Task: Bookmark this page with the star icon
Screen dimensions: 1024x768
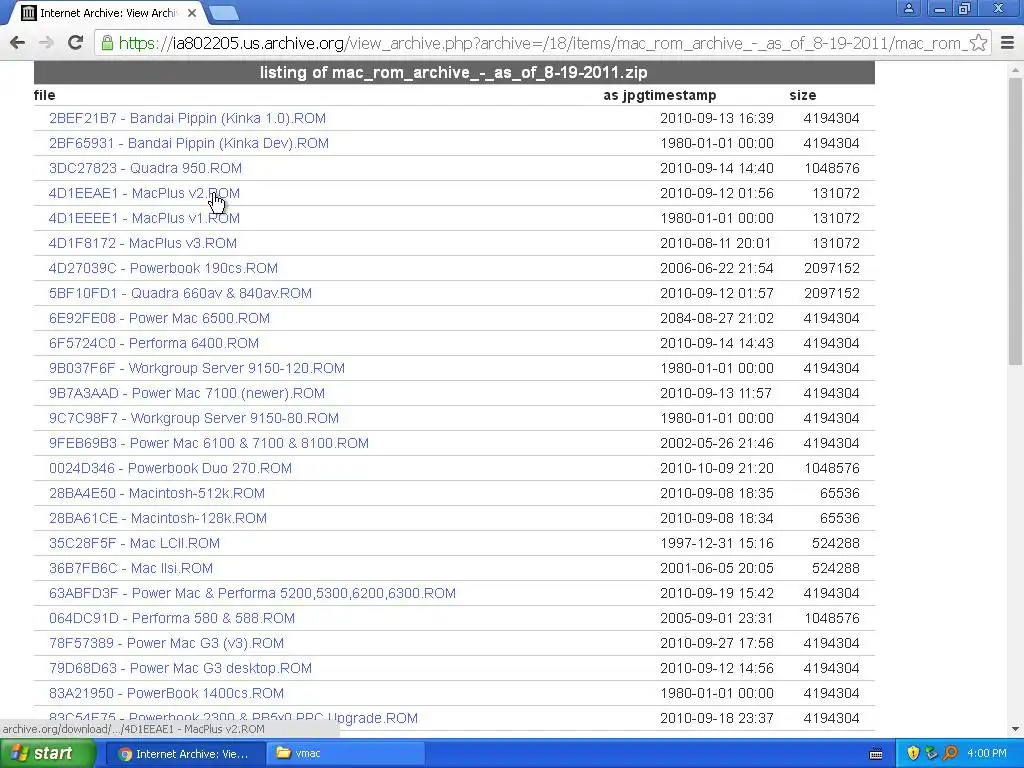Action: coord(978,43)
